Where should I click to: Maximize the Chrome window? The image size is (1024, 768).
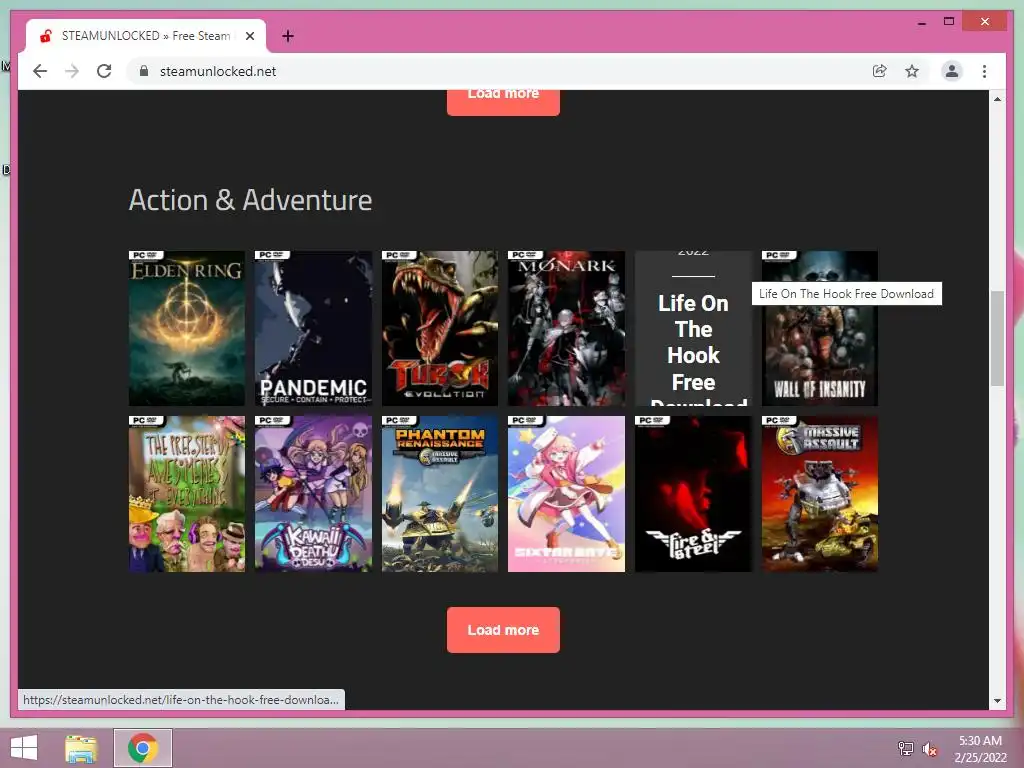pyautogui.click(x=949, y=22)
